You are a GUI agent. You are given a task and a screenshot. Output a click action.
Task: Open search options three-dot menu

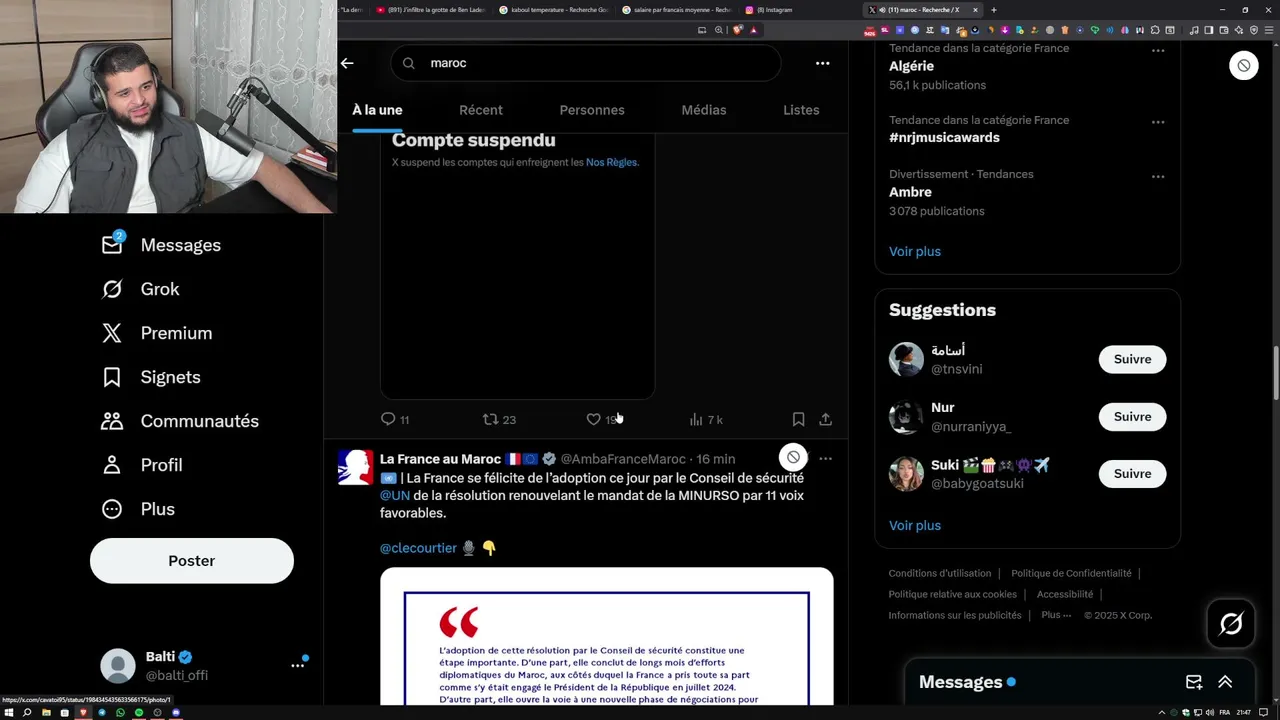click(x=822, y=63)
